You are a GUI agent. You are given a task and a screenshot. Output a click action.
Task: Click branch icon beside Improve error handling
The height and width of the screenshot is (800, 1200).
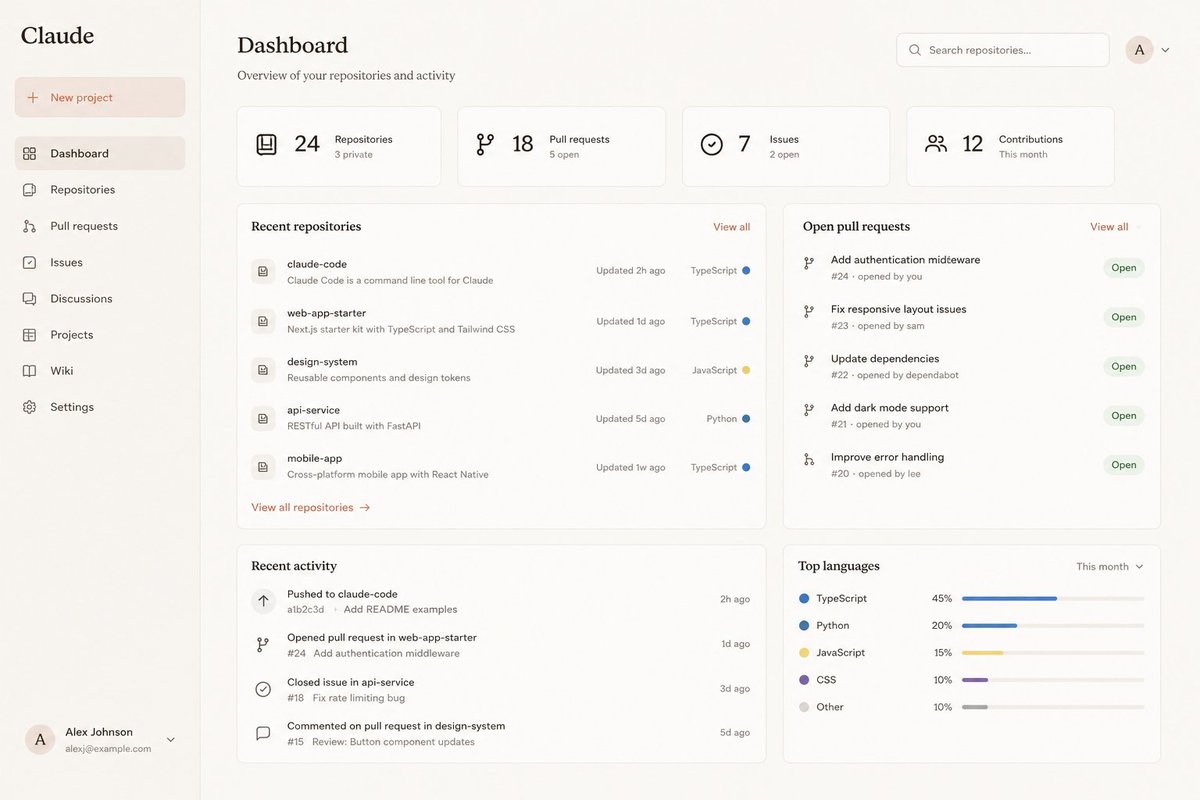(809, 460)
